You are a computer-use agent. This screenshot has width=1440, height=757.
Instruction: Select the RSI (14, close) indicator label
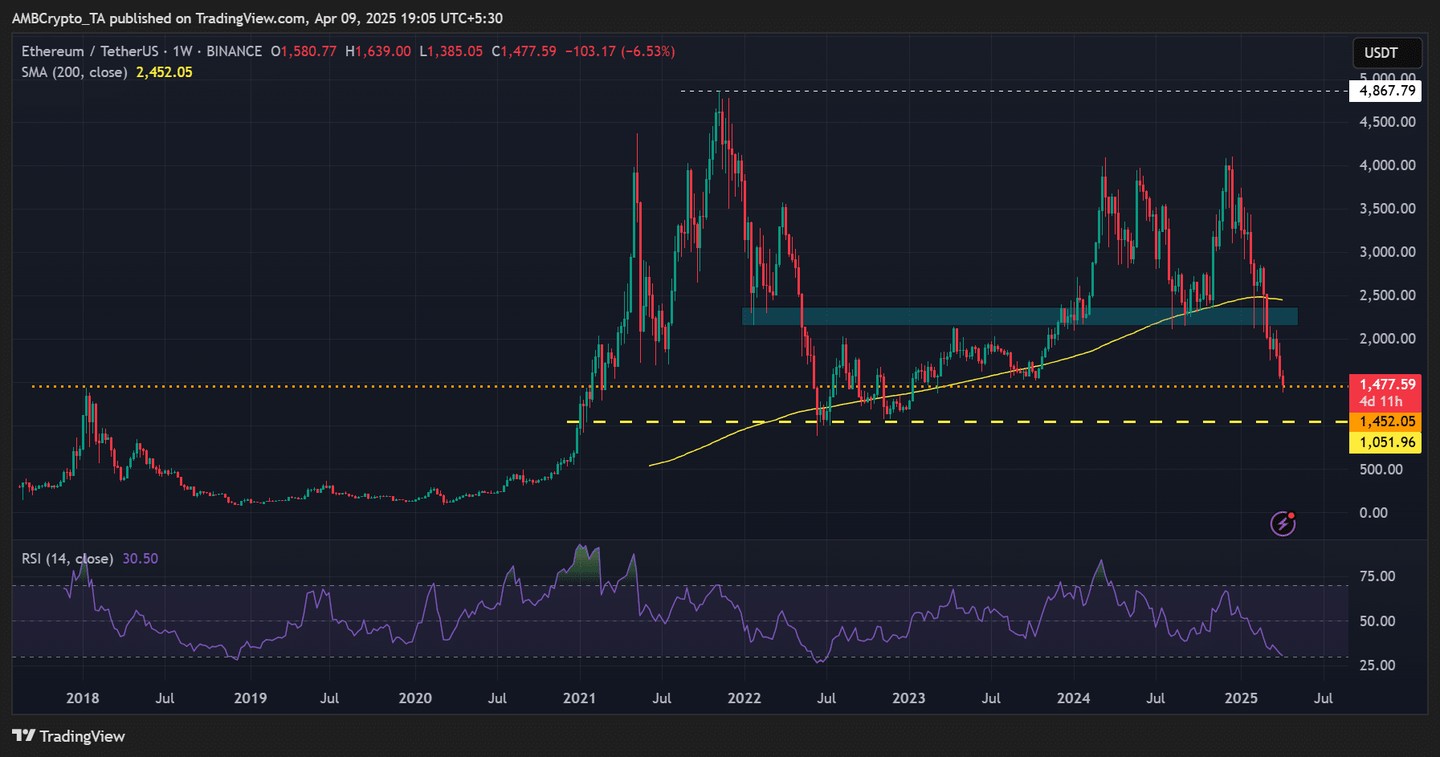coord(67,559)
